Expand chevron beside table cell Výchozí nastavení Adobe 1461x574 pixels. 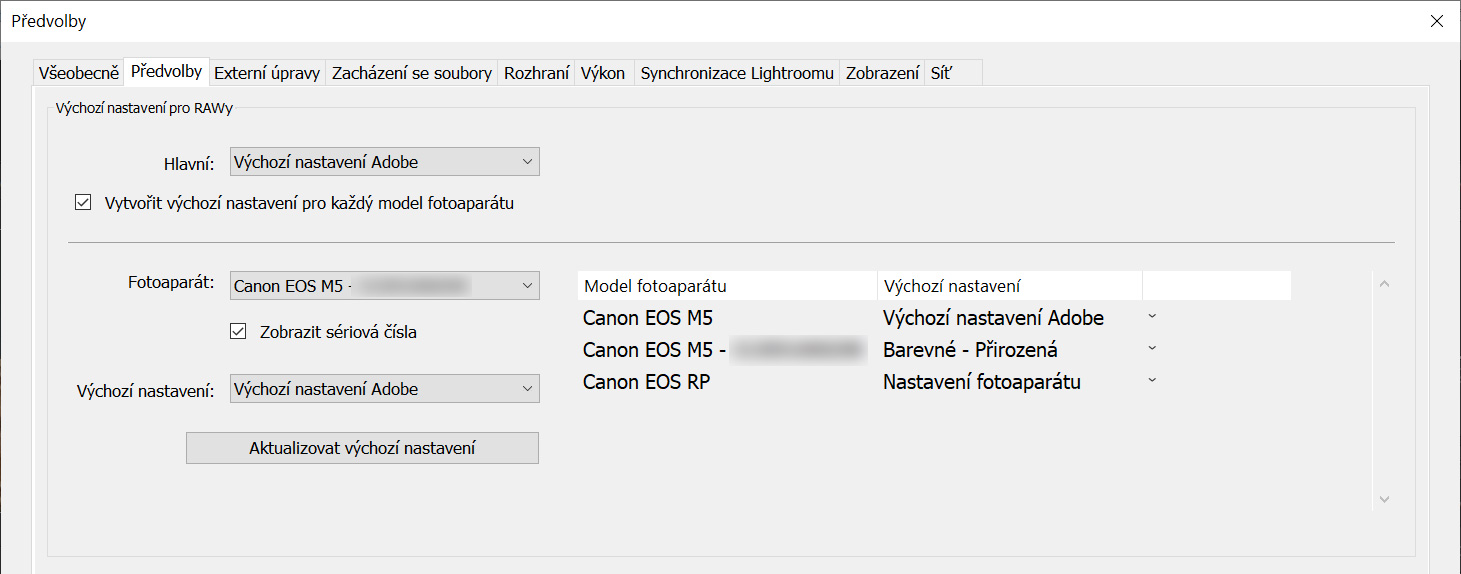pos(1152,316)
